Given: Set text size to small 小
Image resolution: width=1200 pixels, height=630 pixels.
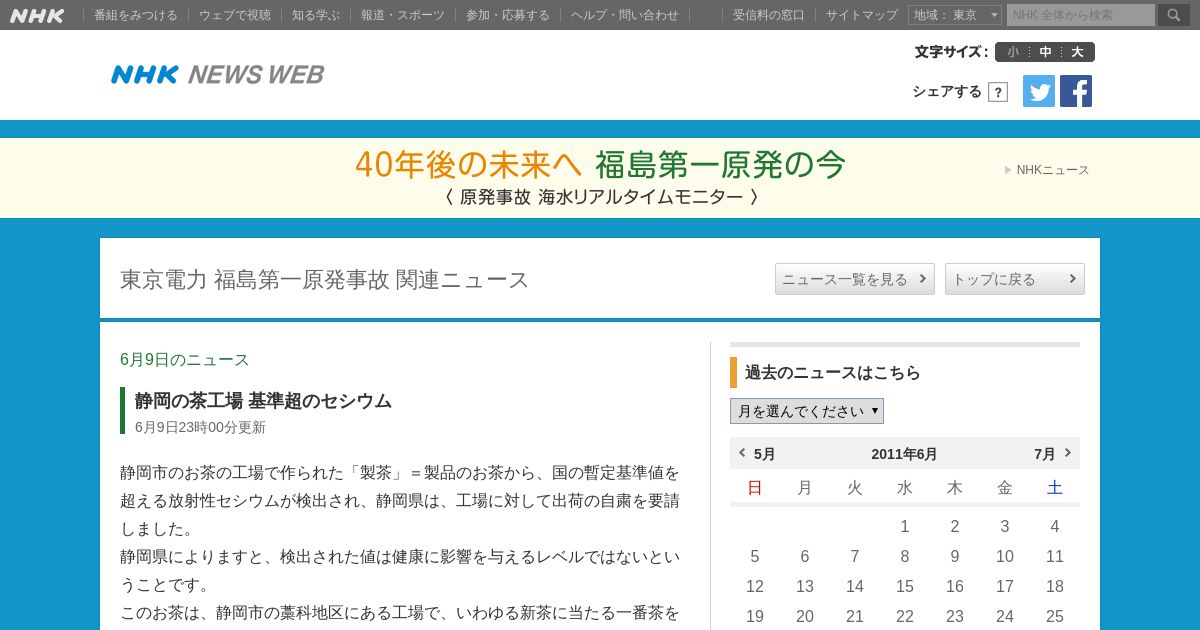Looking at the screenshot, I should pyautogui.click(x=1013, y=52).
